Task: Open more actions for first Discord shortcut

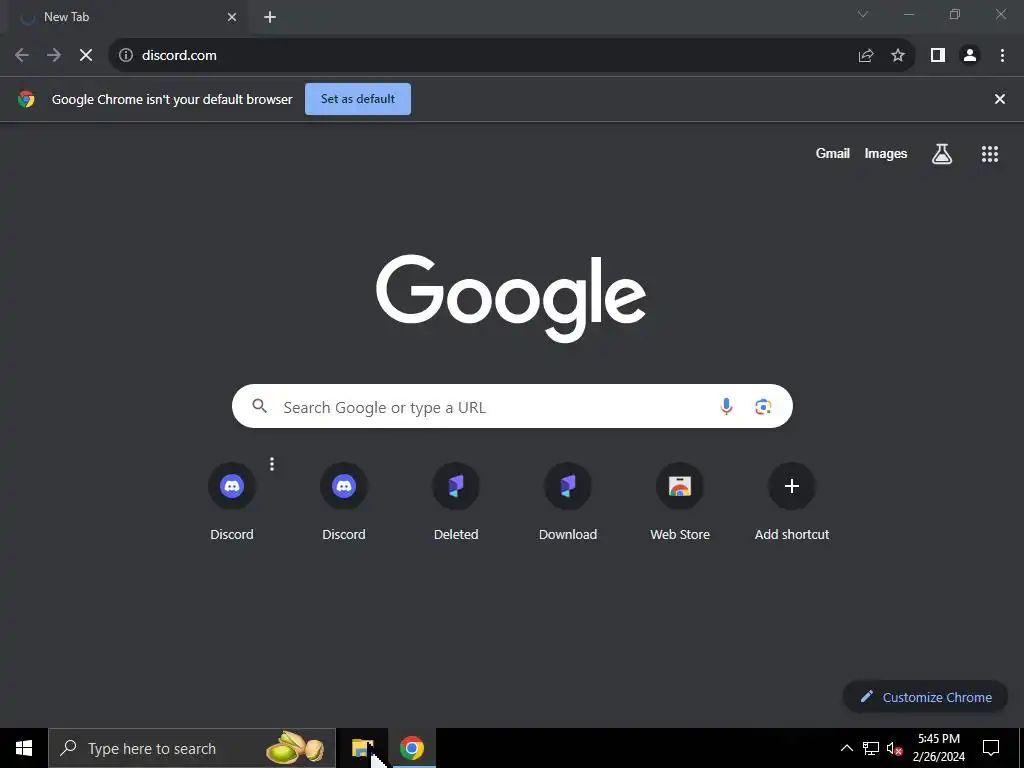Action: click(272, 464)
